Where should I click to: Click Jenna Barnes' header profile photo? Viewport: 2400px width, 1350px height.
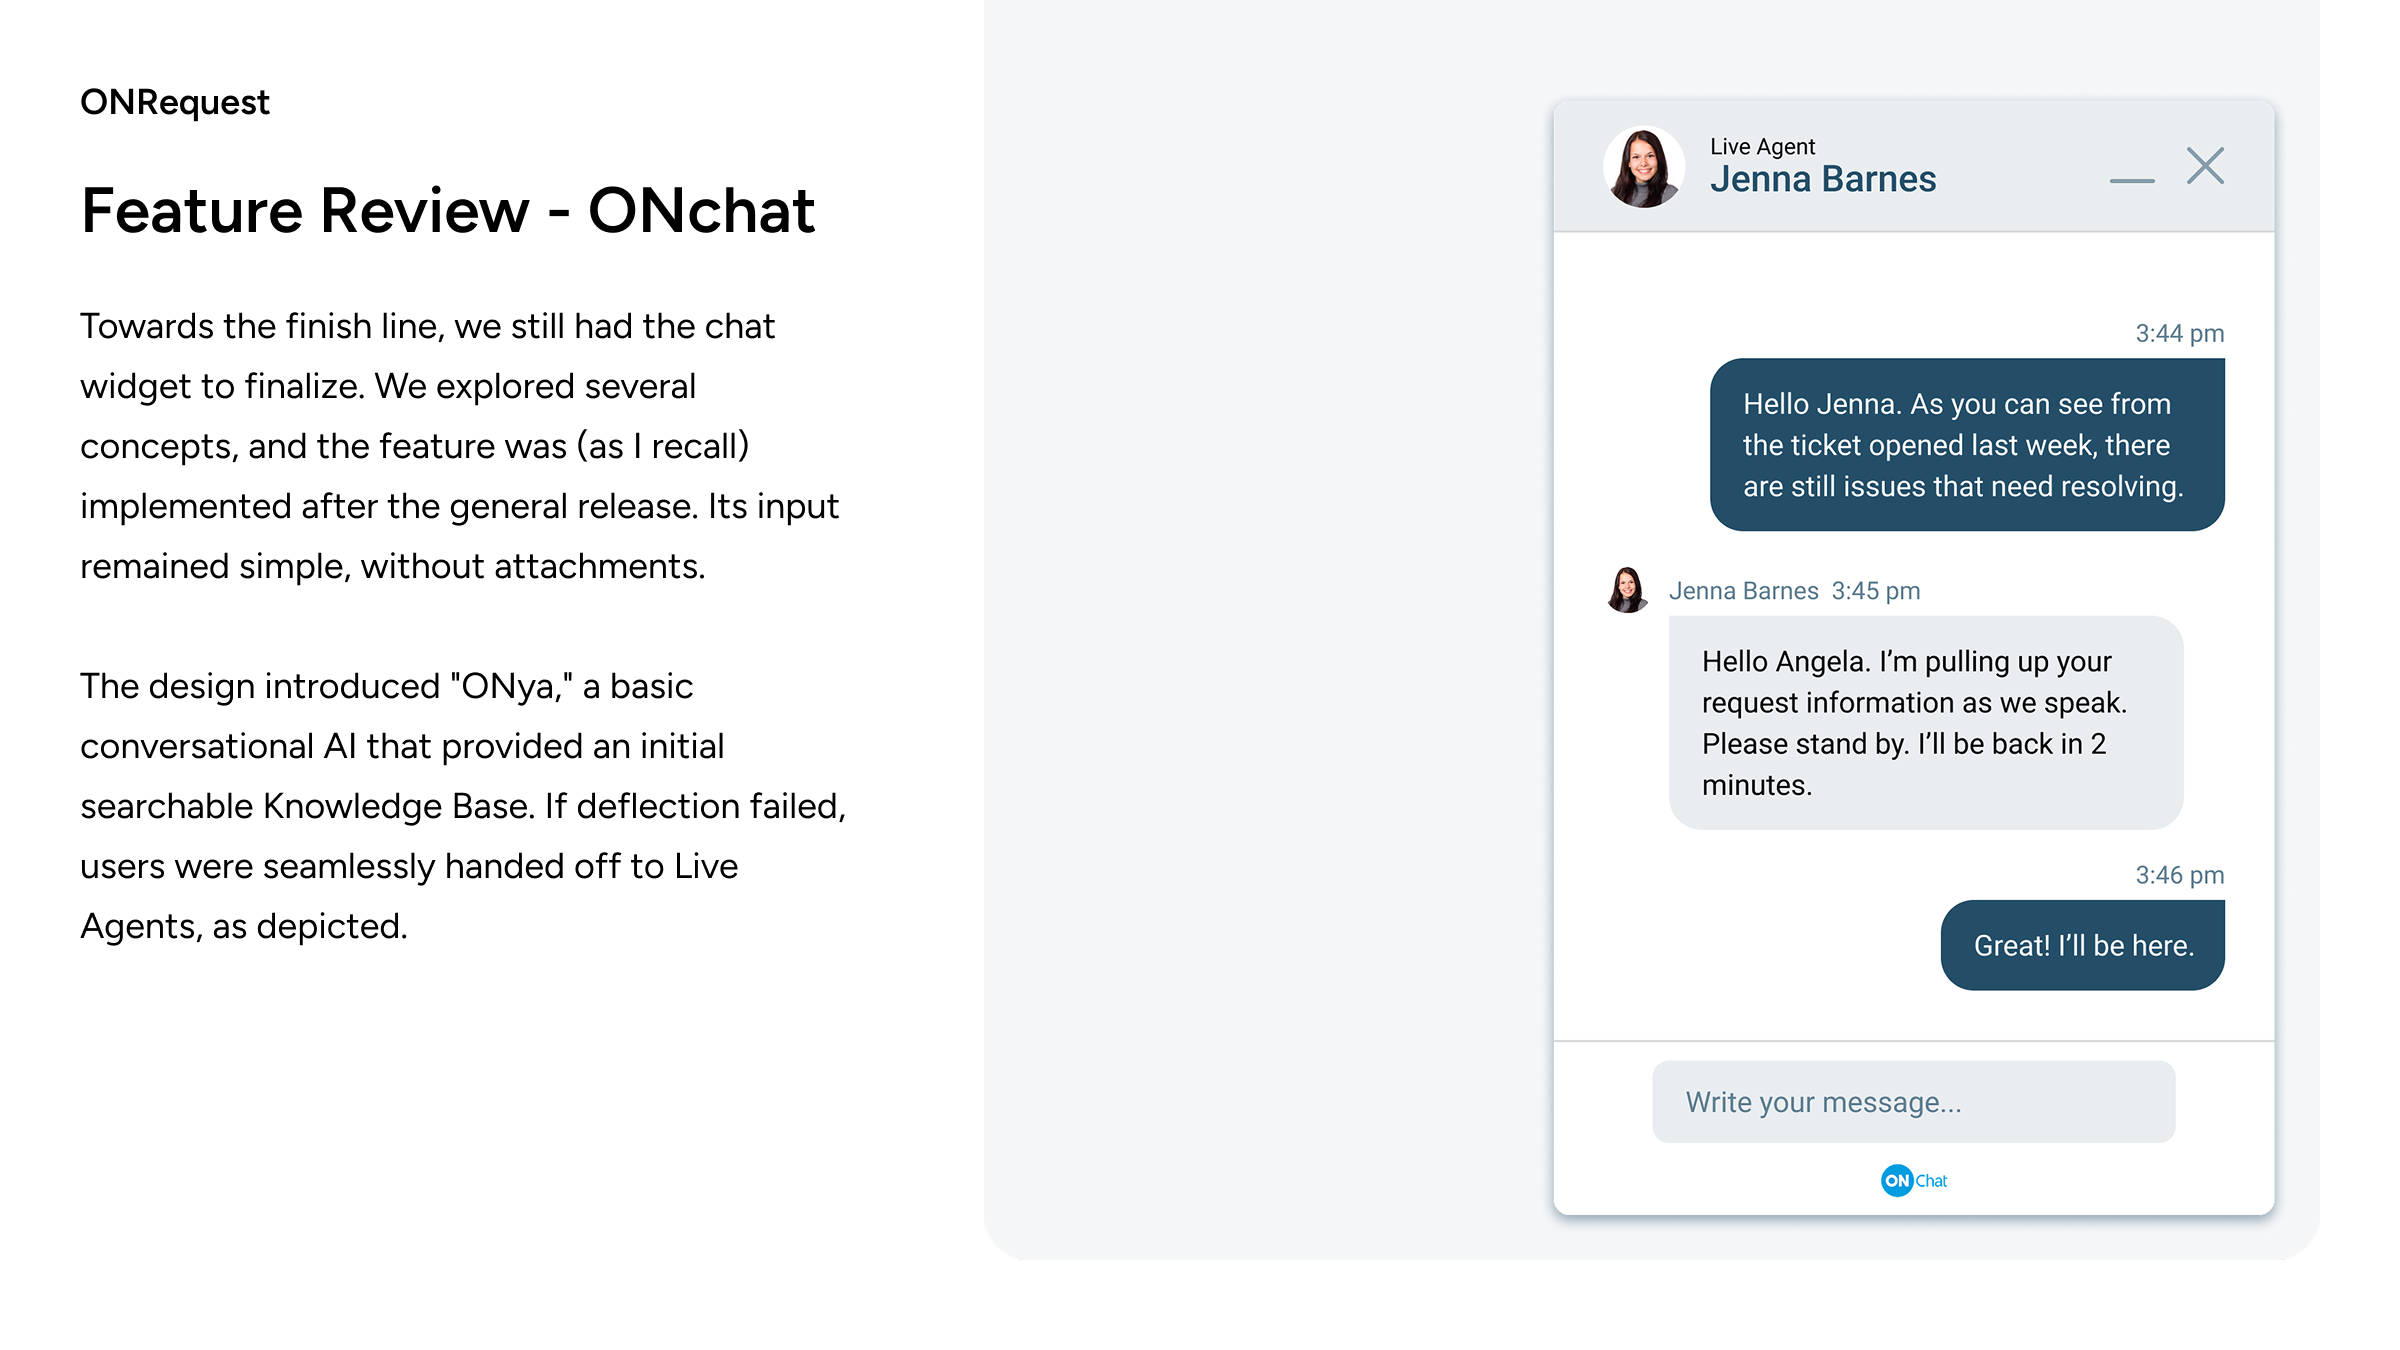point(1643,167)
